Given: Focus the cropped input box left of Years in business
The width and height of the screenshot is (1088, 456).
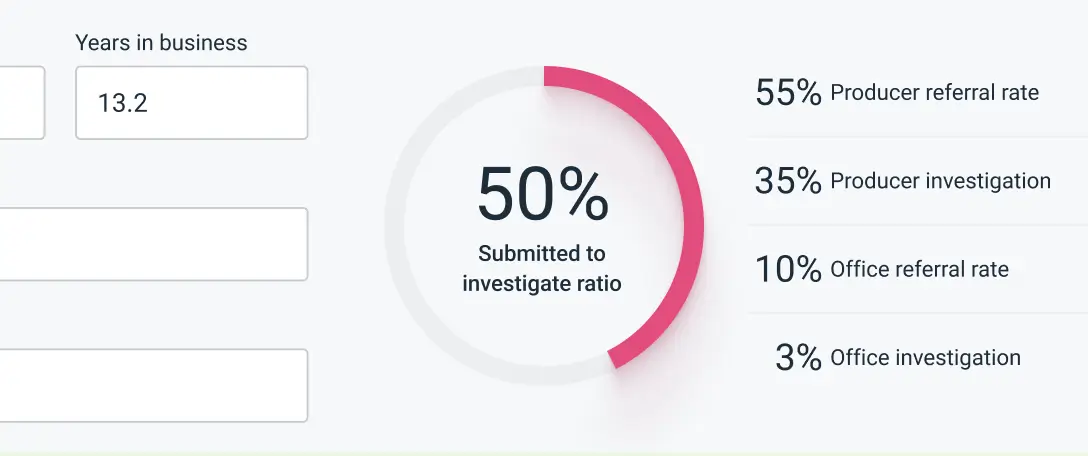Looking at the screenshot, I should coord(22,103).
